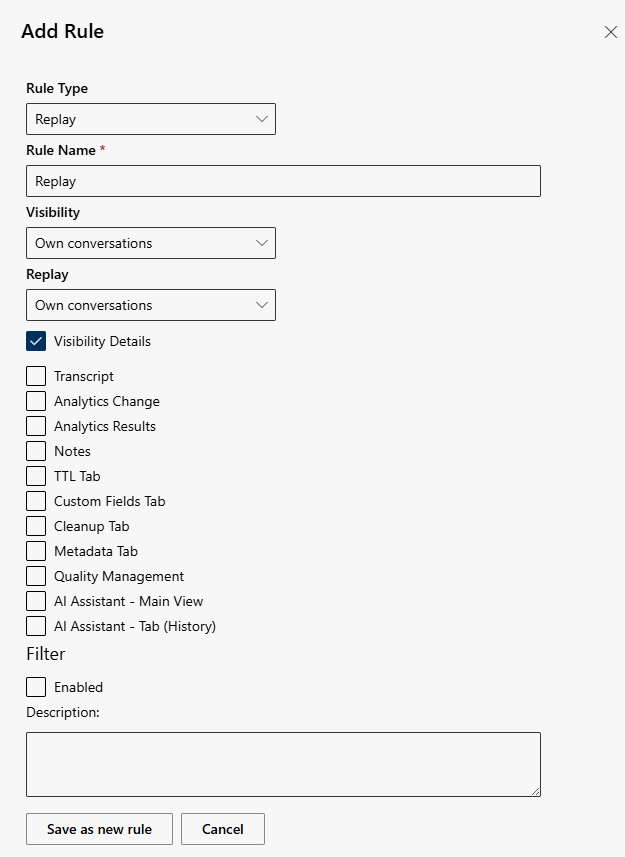Viewport: 625px width, 857px height.
Task: Open the Rule Type dropdown
Action: click(150, 119)
